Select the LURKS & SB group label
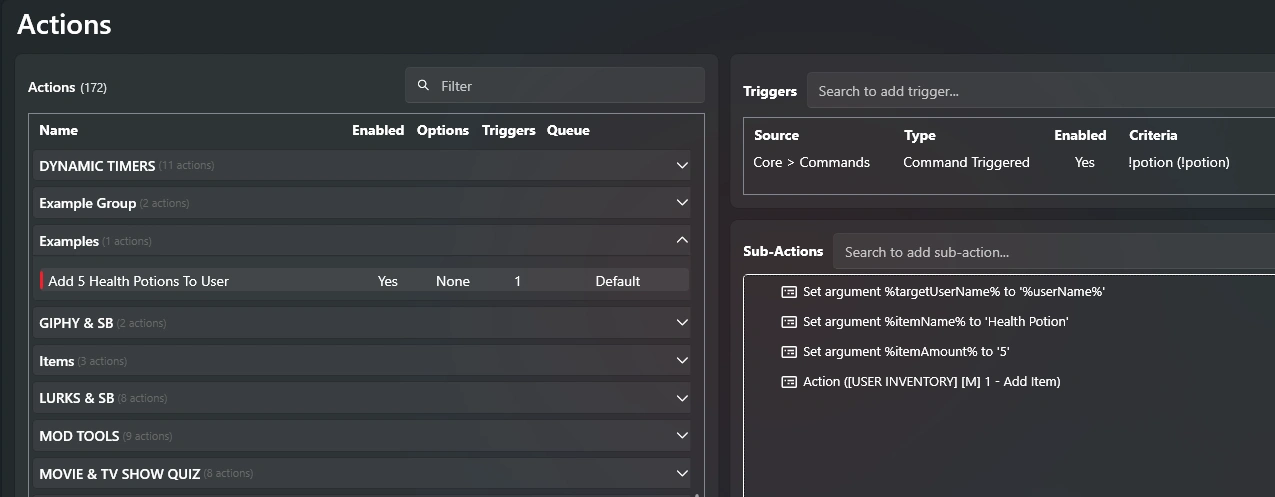Image resolution: width=1275 pixels, height=497 pixels. tap(77, 398)
